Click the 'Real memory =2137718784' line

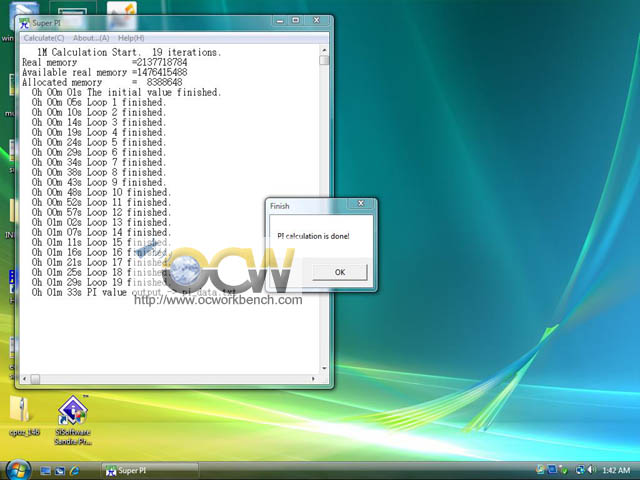pyautogui.click(x=104, y=62)
